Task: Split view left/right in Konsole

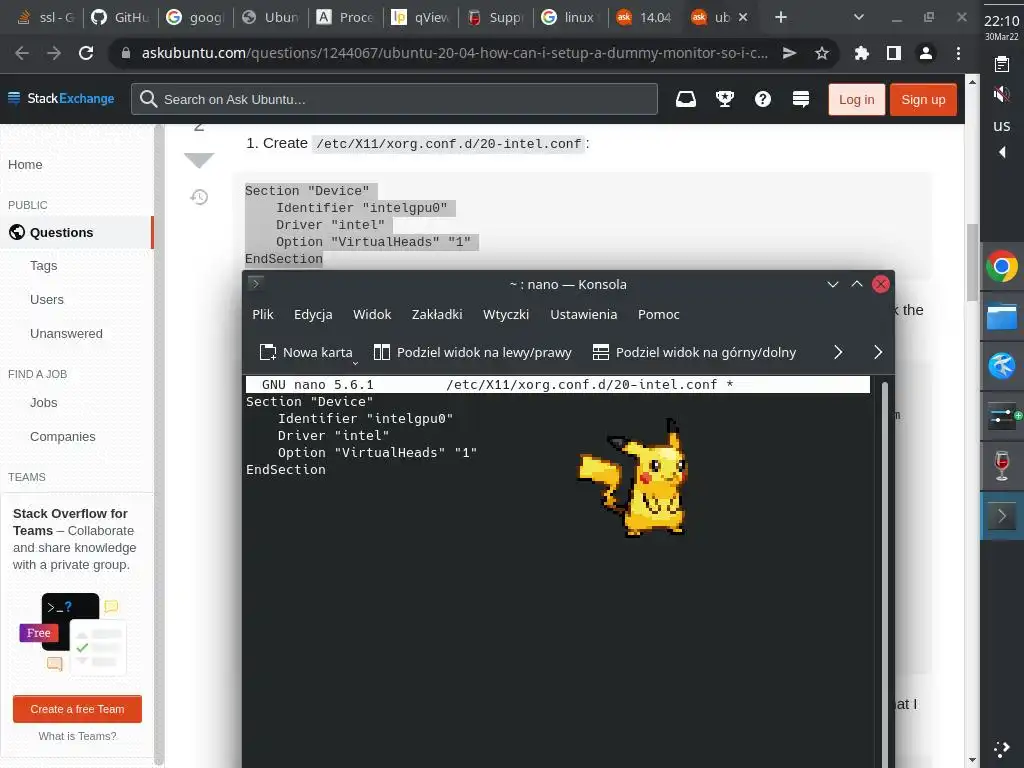Action: click(x=472, y=353)
